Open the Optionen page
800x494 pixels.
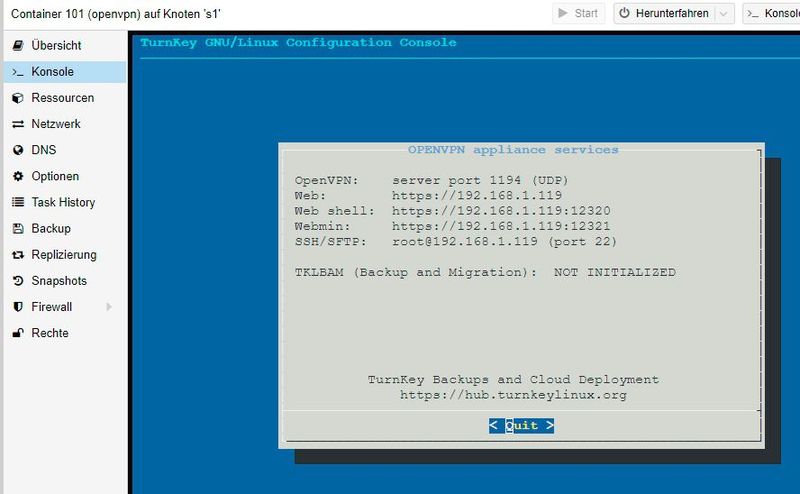(x=65, y=176)
